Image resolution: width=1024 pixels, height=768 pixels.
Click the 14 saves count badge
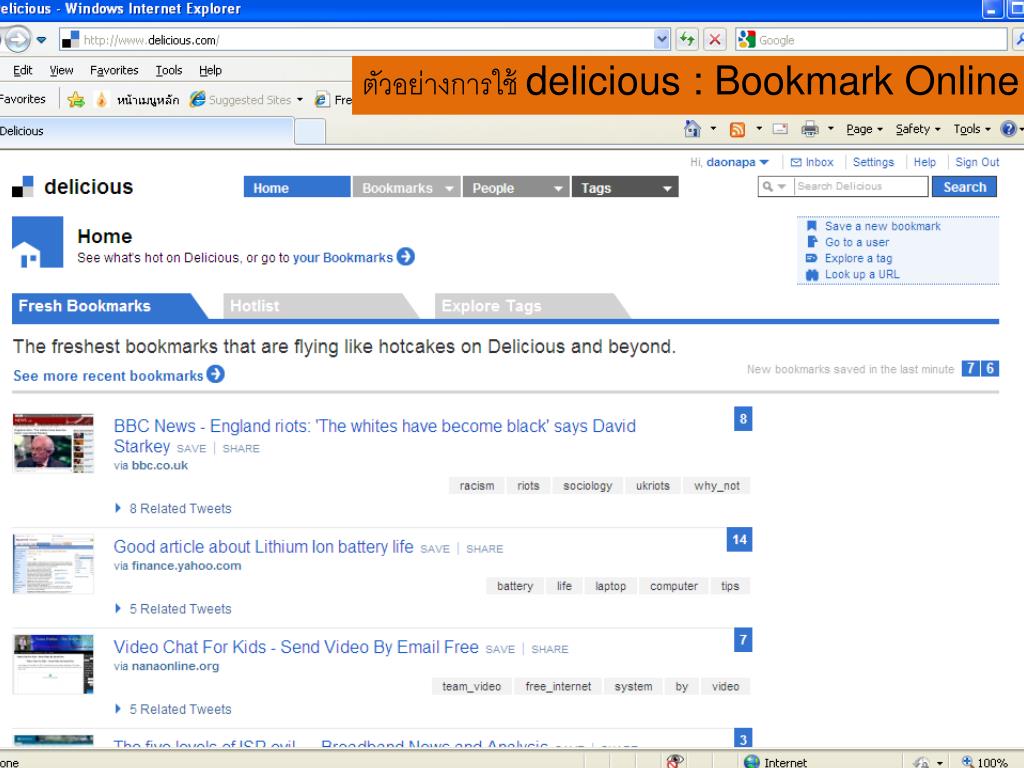tap(739, 539)
